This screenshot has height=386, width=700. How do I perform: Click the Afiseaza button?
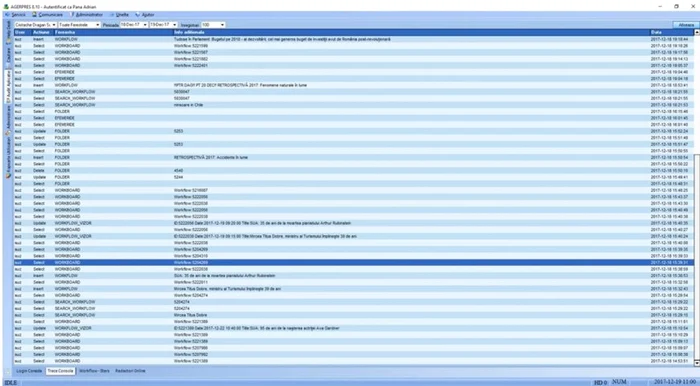pos(686,25)
